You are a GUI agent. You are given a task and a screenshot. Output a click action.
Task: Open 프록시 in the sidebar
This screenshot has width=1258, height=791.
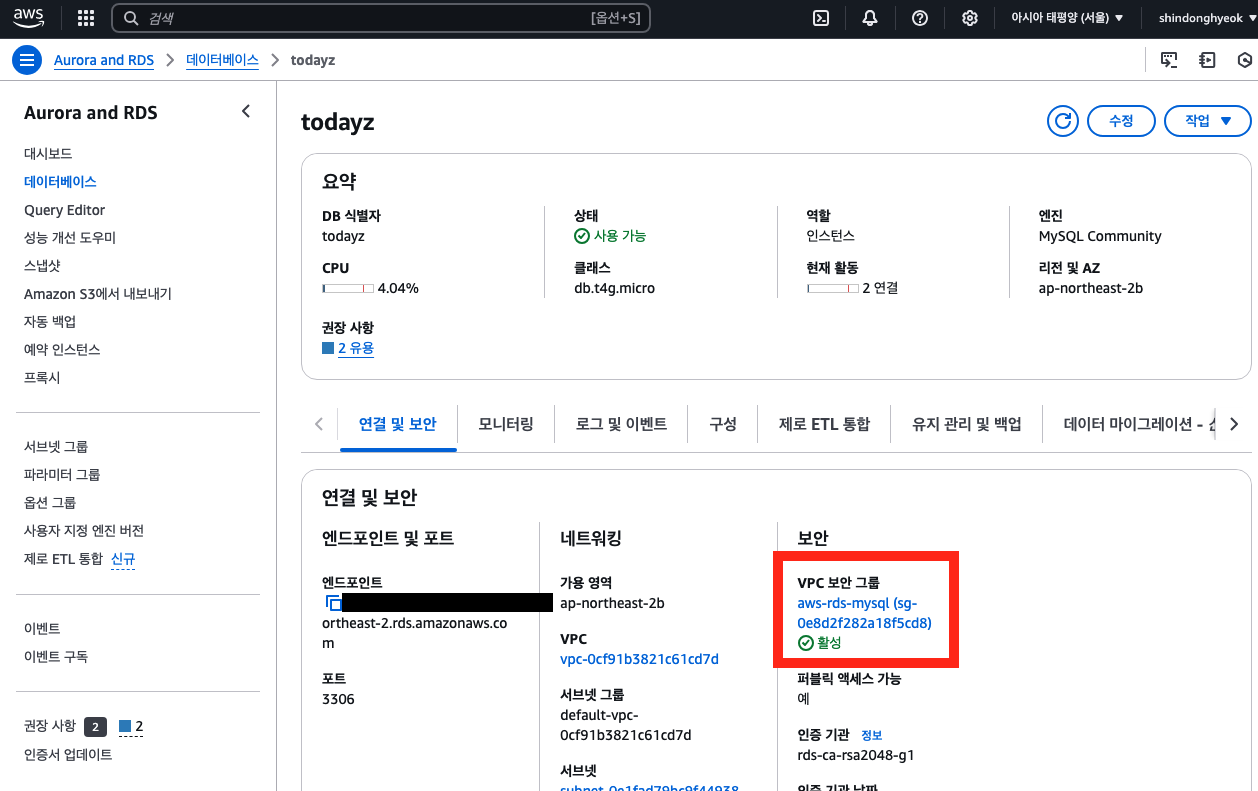[x=42, y=378]
